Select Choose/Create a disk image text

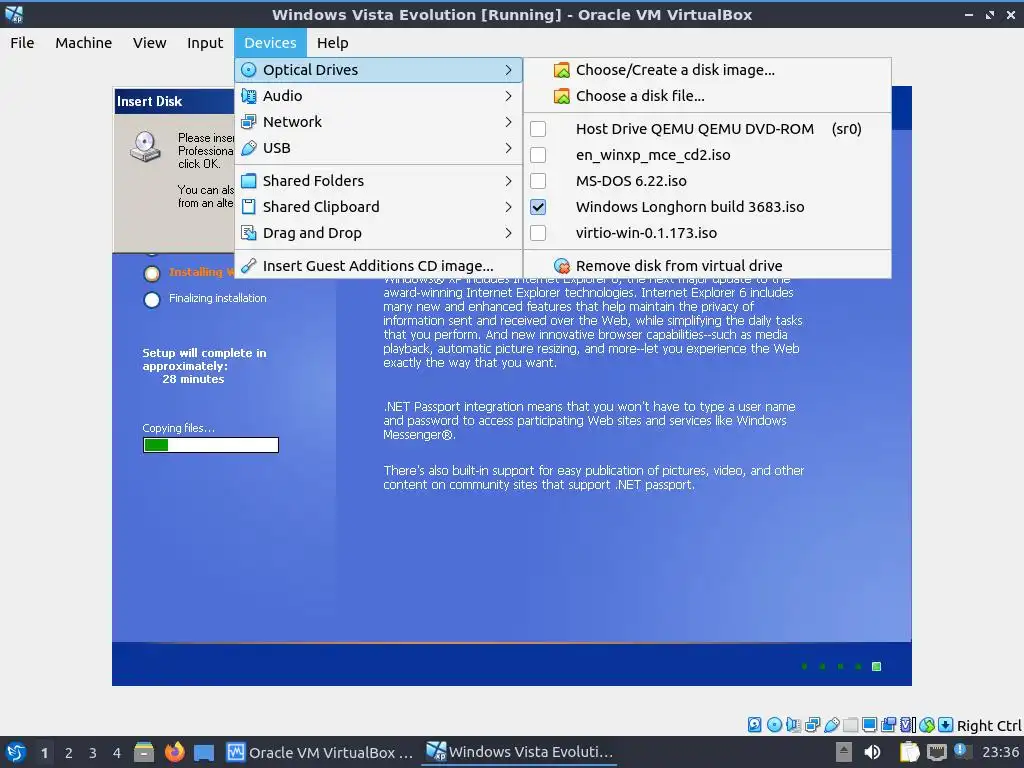tap(675, 70)
